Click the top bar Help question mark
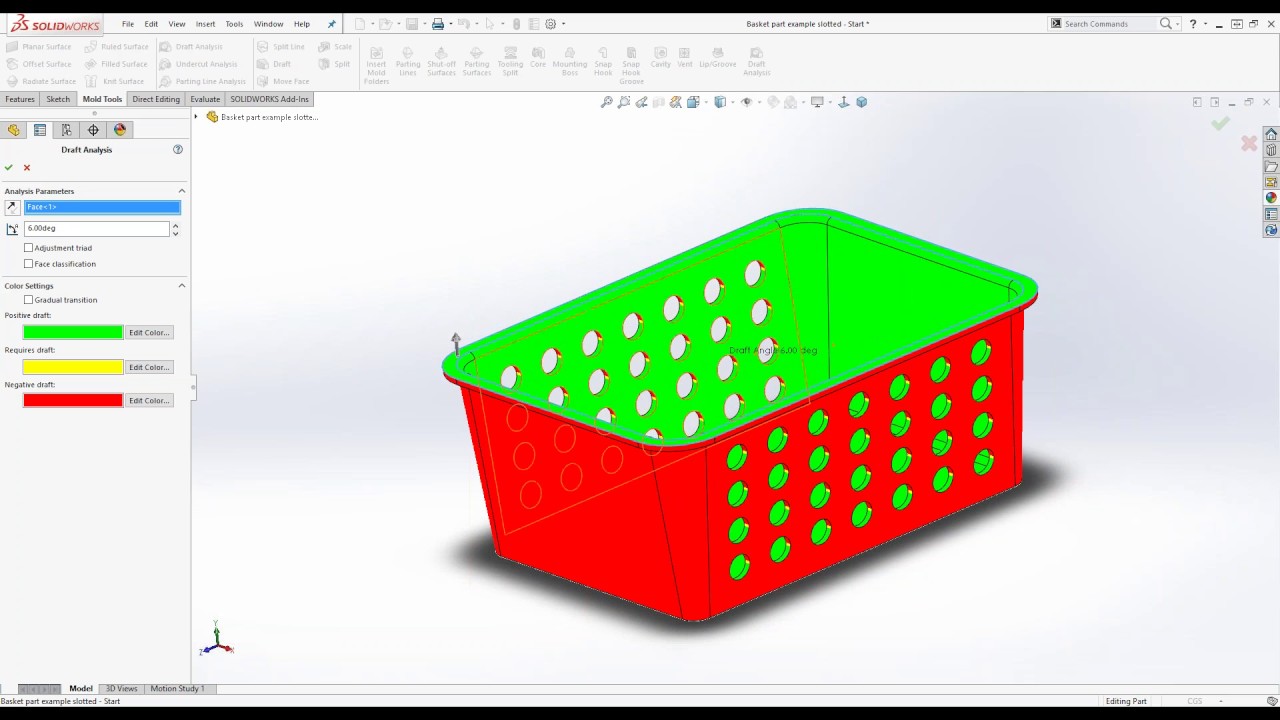The width and height of the screenshot is (1280, 720). point(1192,24)
